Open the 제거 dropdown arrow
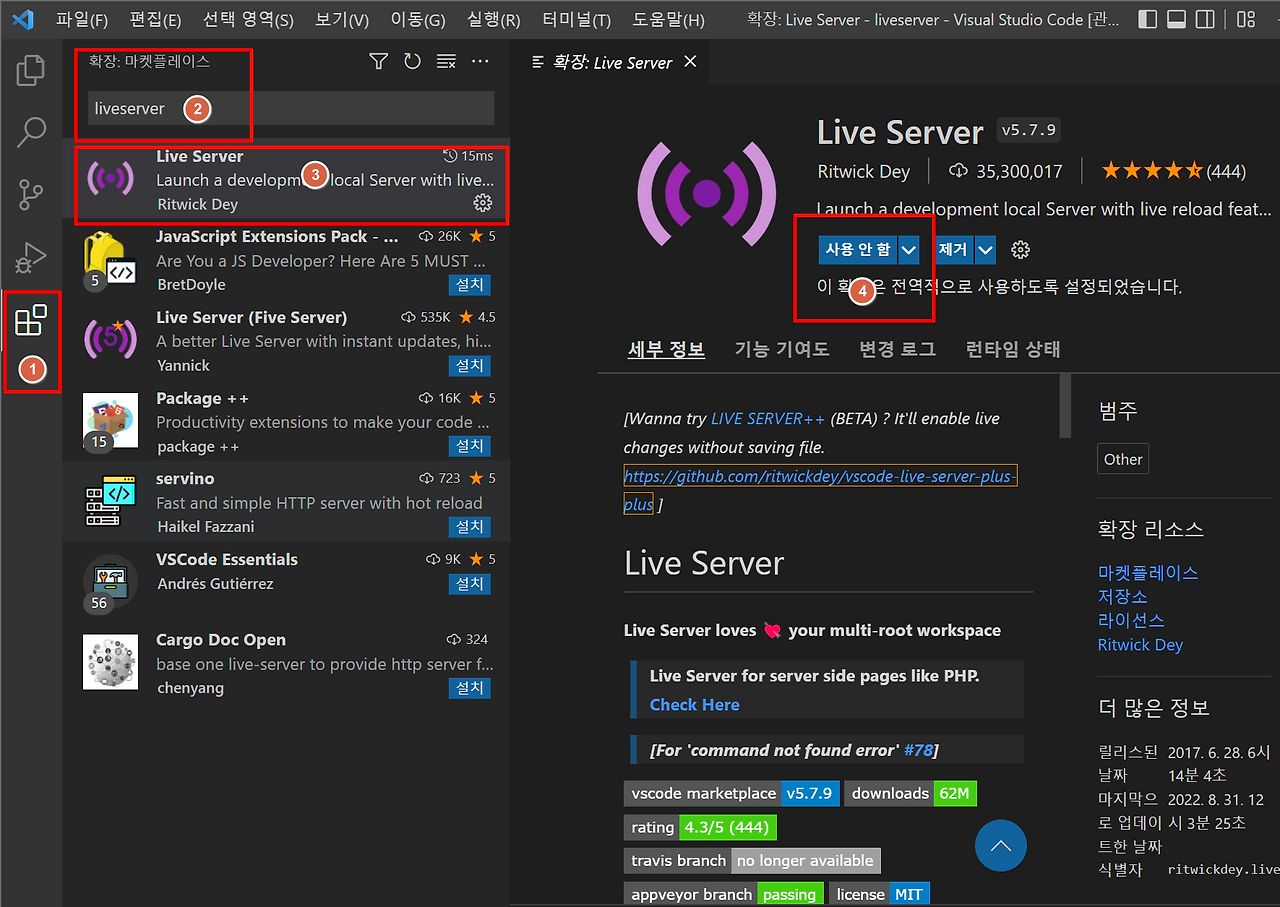1280x907 pixels. tap(985, 249)
